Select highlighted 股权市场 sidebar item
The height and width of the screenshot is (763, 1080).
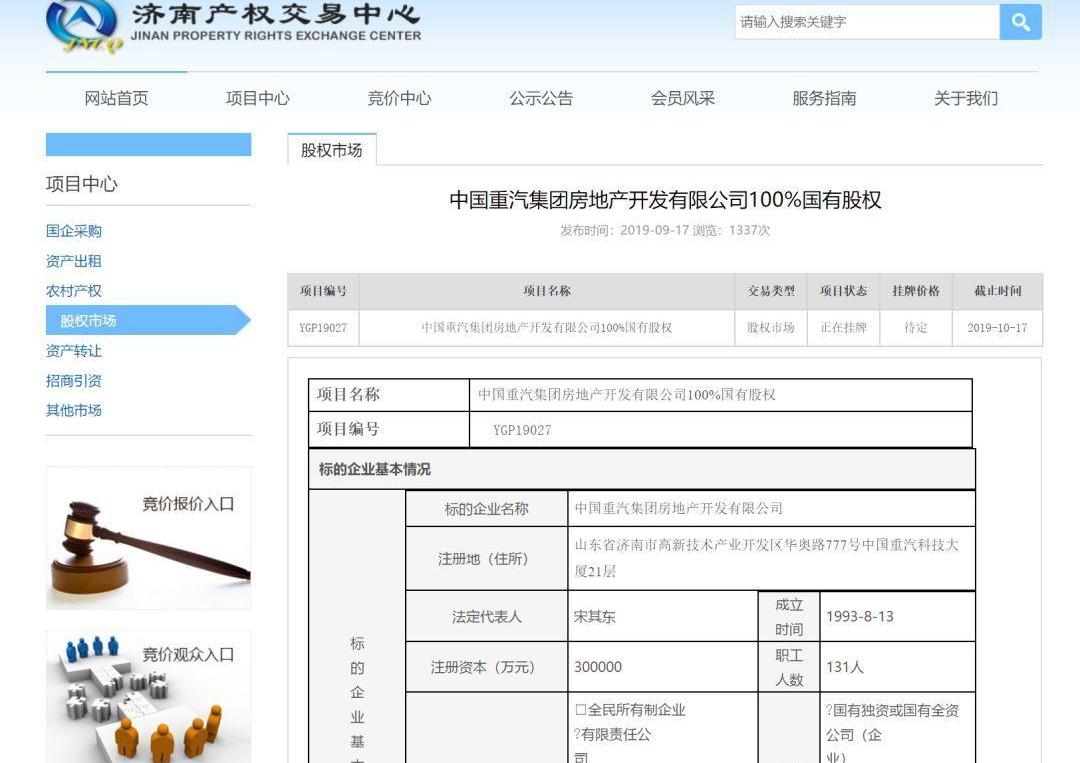148,320
